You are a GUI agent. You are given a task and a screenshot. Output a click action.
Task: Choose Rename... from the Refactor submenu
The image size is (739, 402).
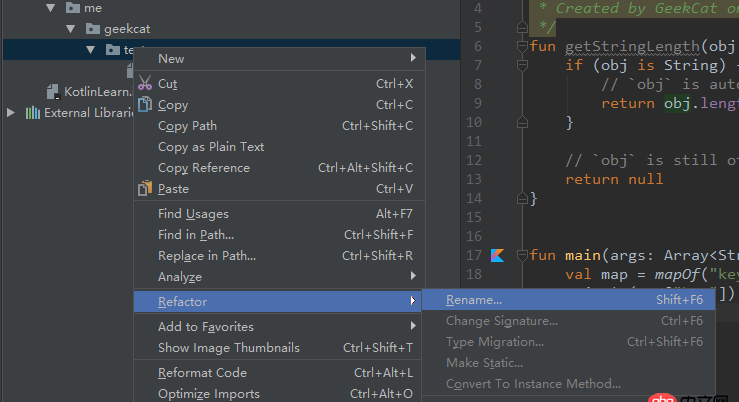pos(474,300)
